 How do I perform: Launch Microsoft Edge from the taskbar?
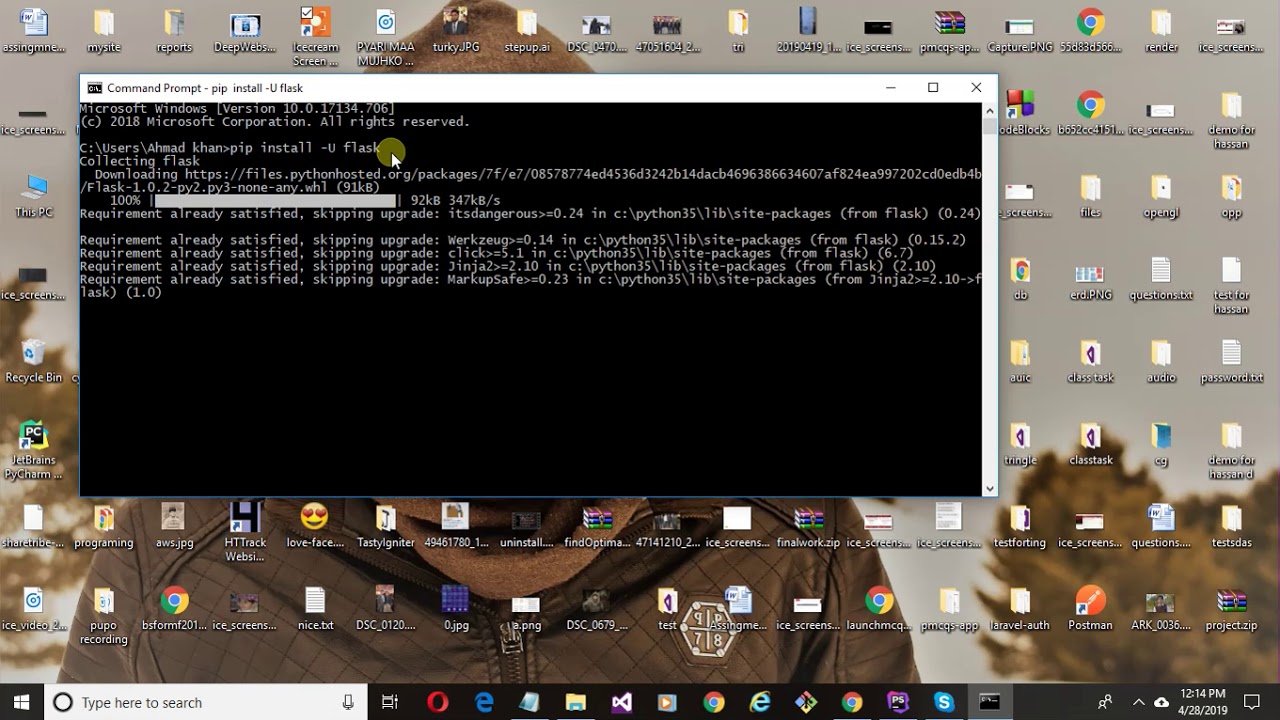(x=484, y=702)
